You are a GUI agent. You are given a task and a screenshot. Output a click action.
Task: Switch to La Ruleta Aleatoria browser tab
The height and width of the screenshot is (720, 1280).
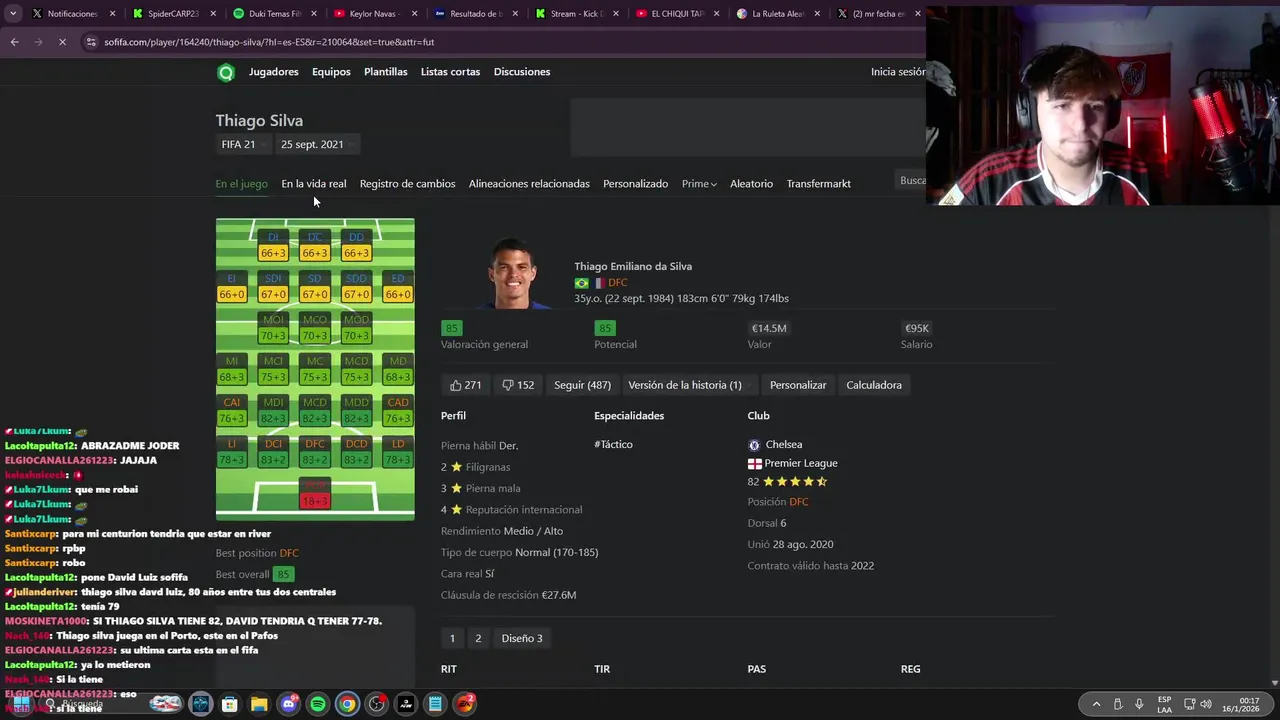777,14
